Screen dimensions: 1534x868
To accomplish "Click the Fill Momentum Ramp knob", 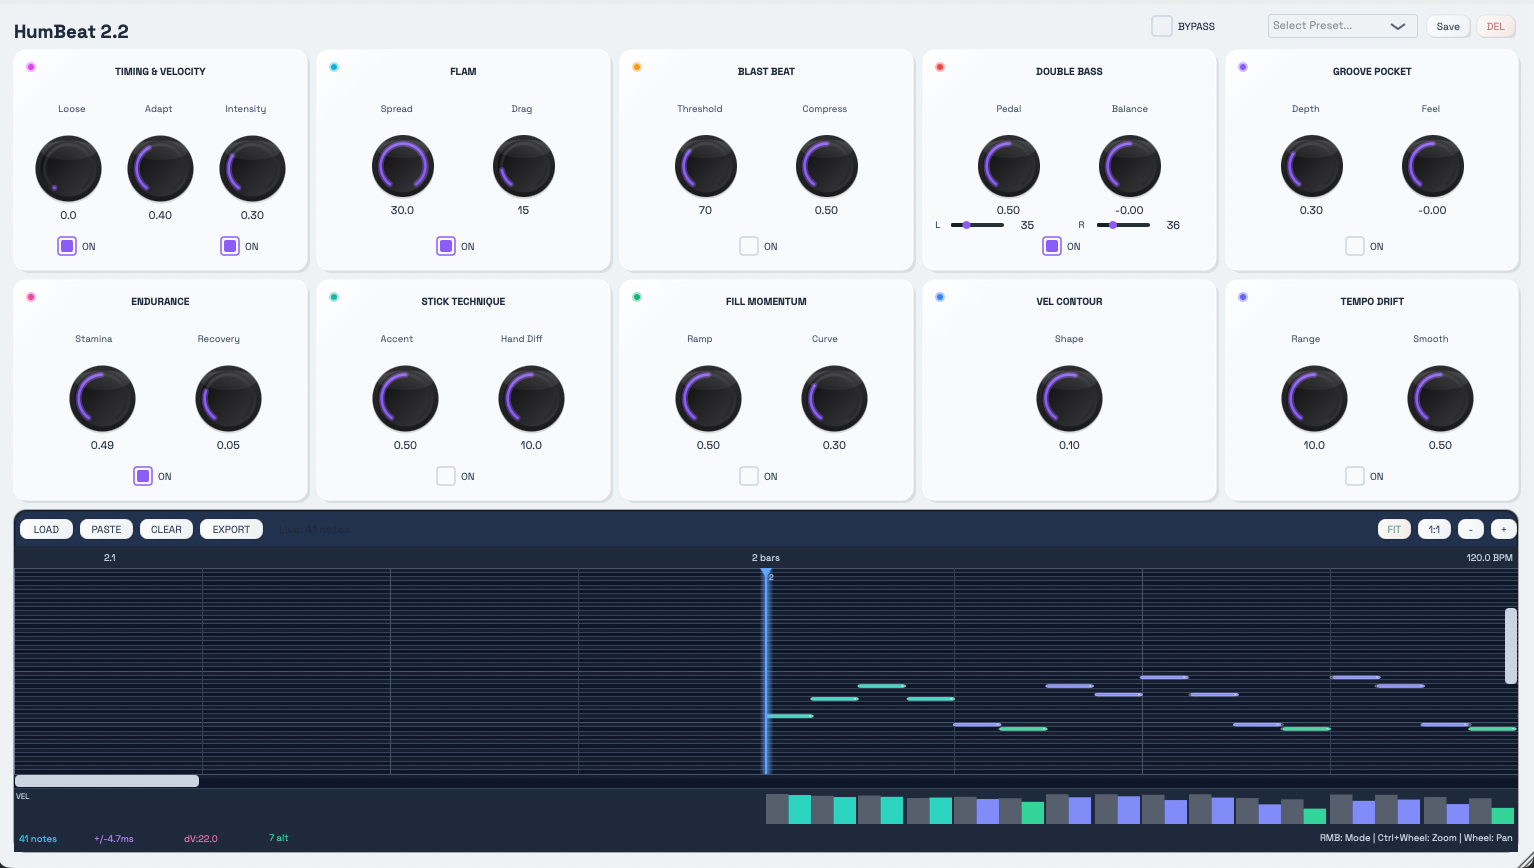I will coord(708,398).
